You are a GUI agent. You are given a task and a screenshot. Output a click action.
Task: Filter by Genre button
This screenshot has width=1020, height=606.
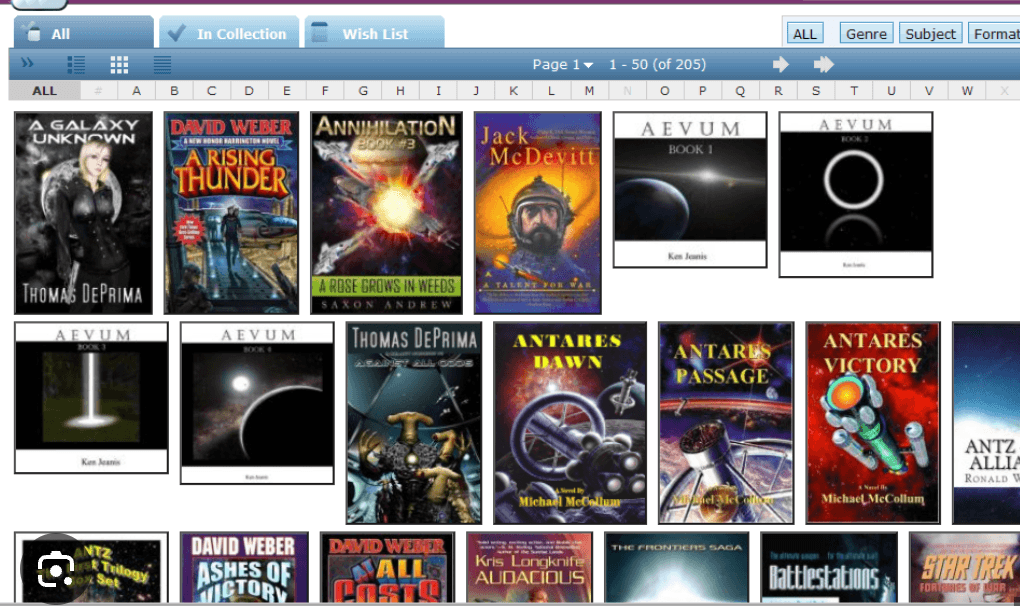coord(865,33)
